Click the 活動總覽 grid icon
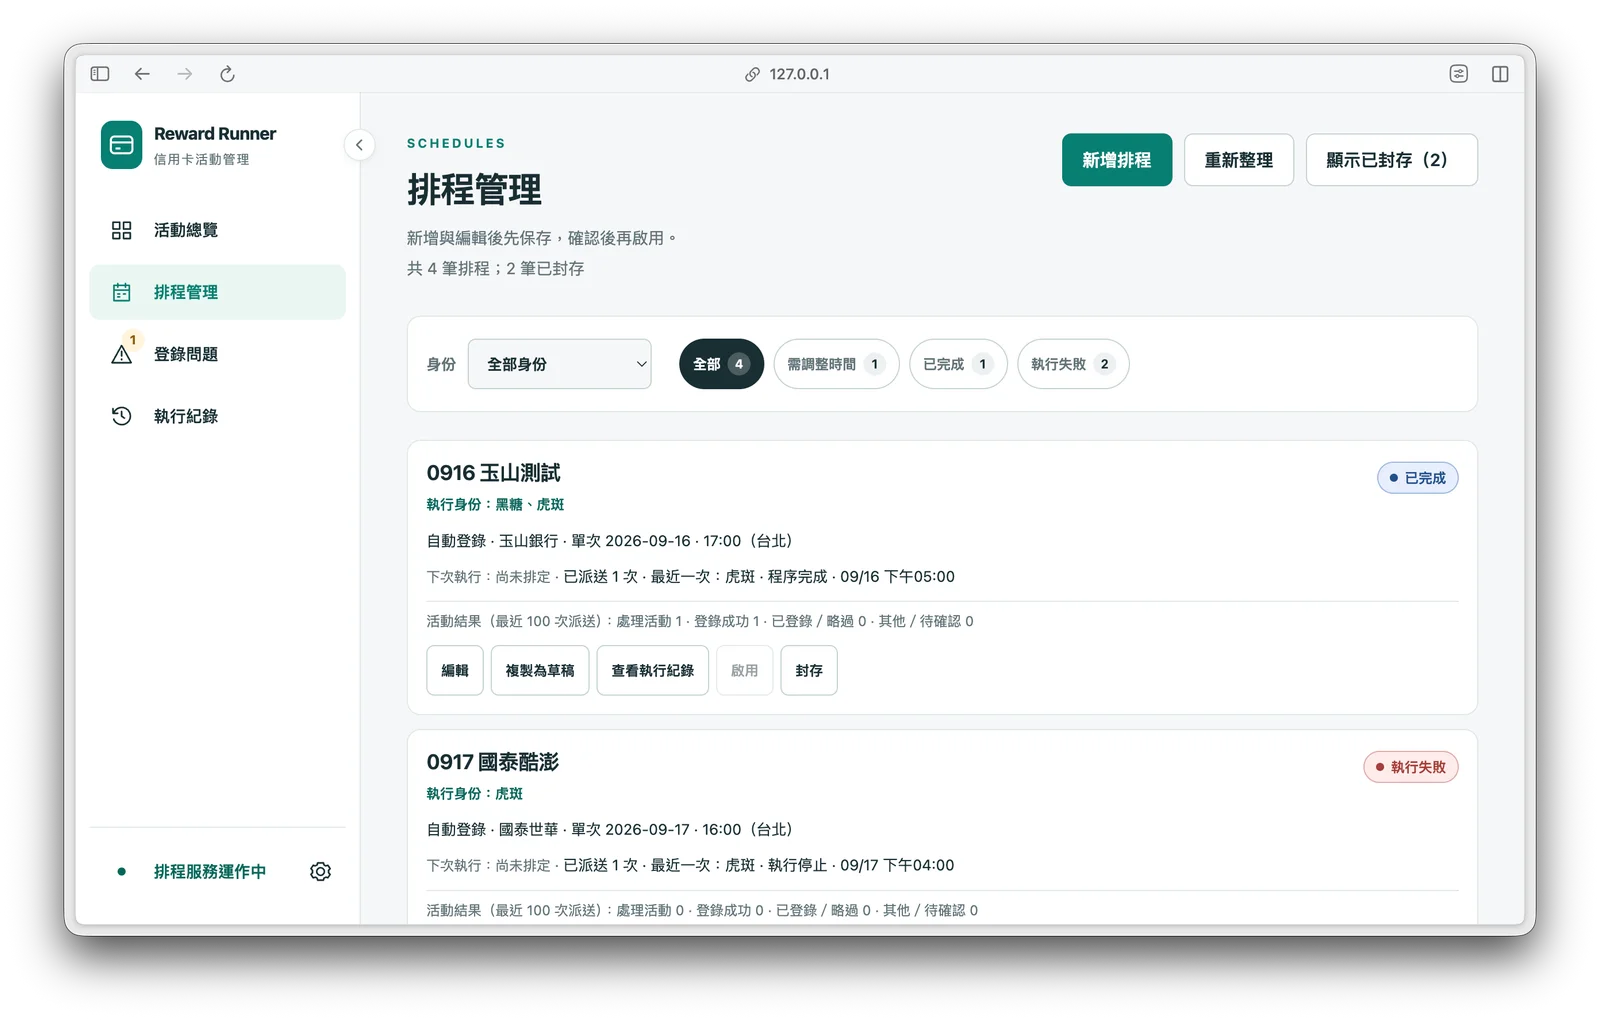 coord(122,230)
